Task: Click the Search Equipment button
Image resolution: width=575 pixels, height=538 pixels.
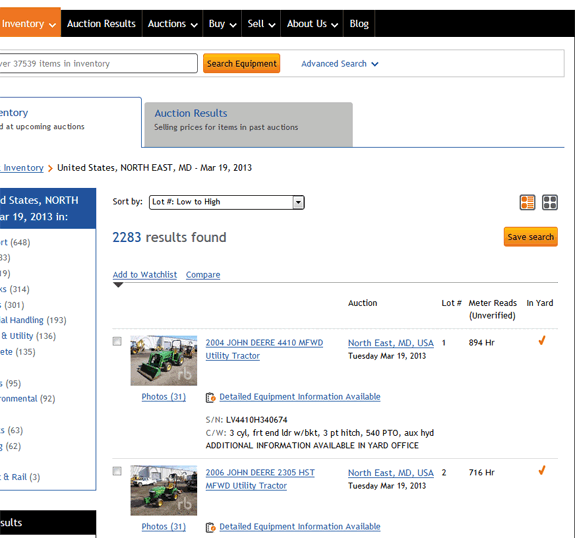Action: pyautogui.click(x=242, y=63)
